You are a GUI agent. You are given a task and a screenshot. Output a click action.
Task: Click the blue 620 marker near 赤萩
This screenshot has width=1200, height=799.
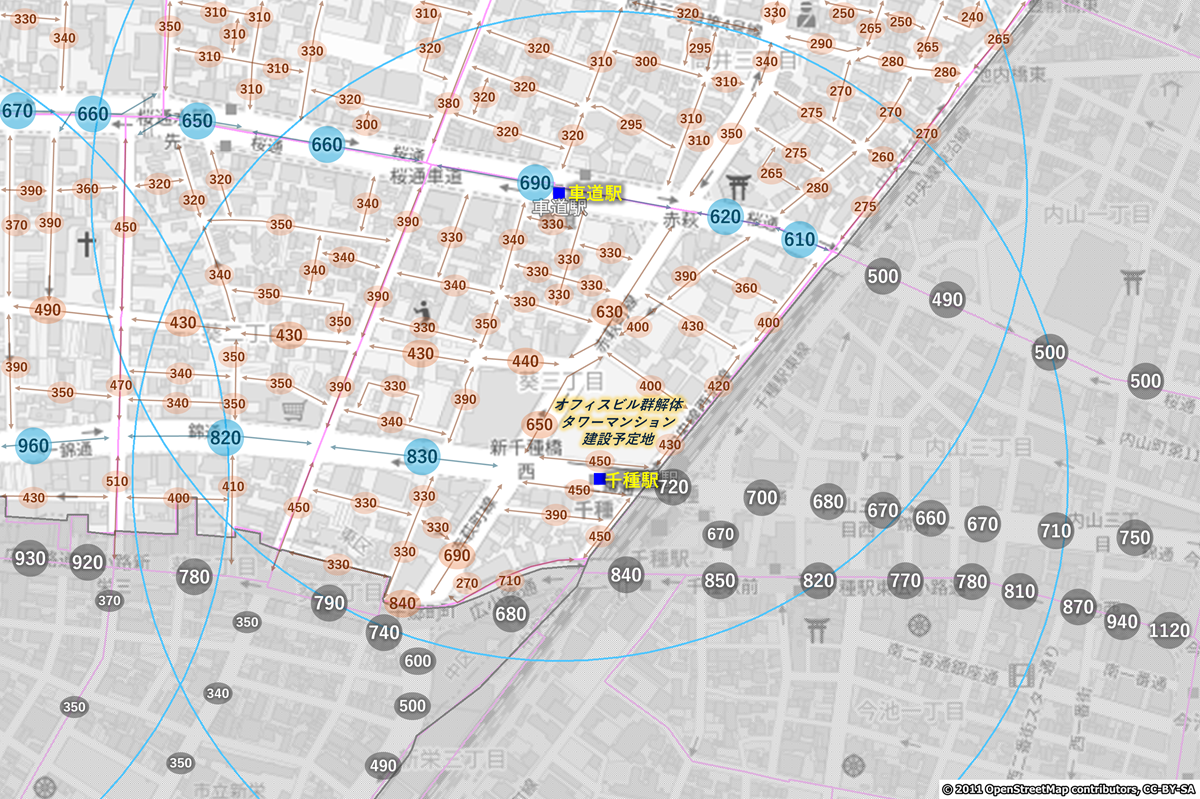726,217
